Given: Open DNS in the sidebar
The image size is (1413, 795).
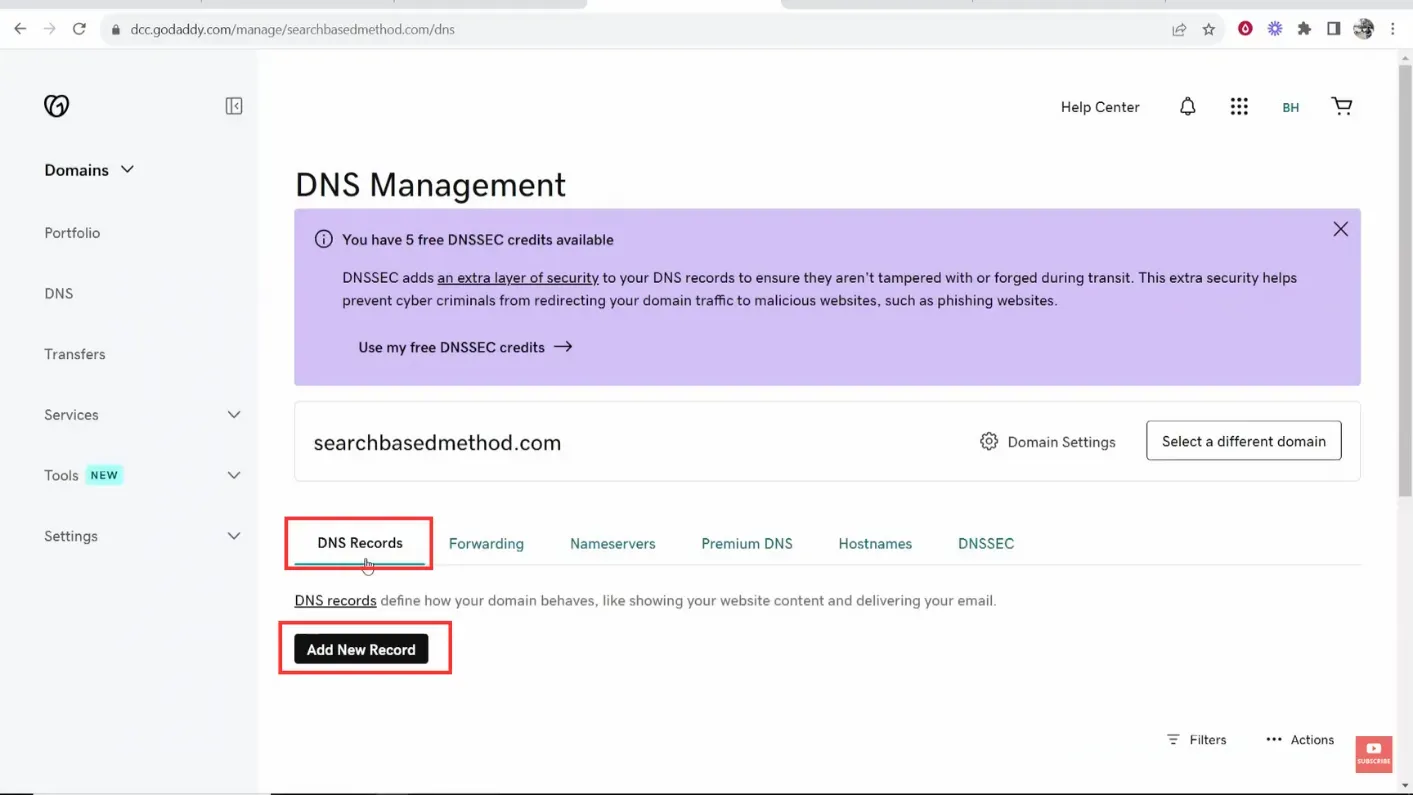Looking at the screenshot, I should (59, 294).
